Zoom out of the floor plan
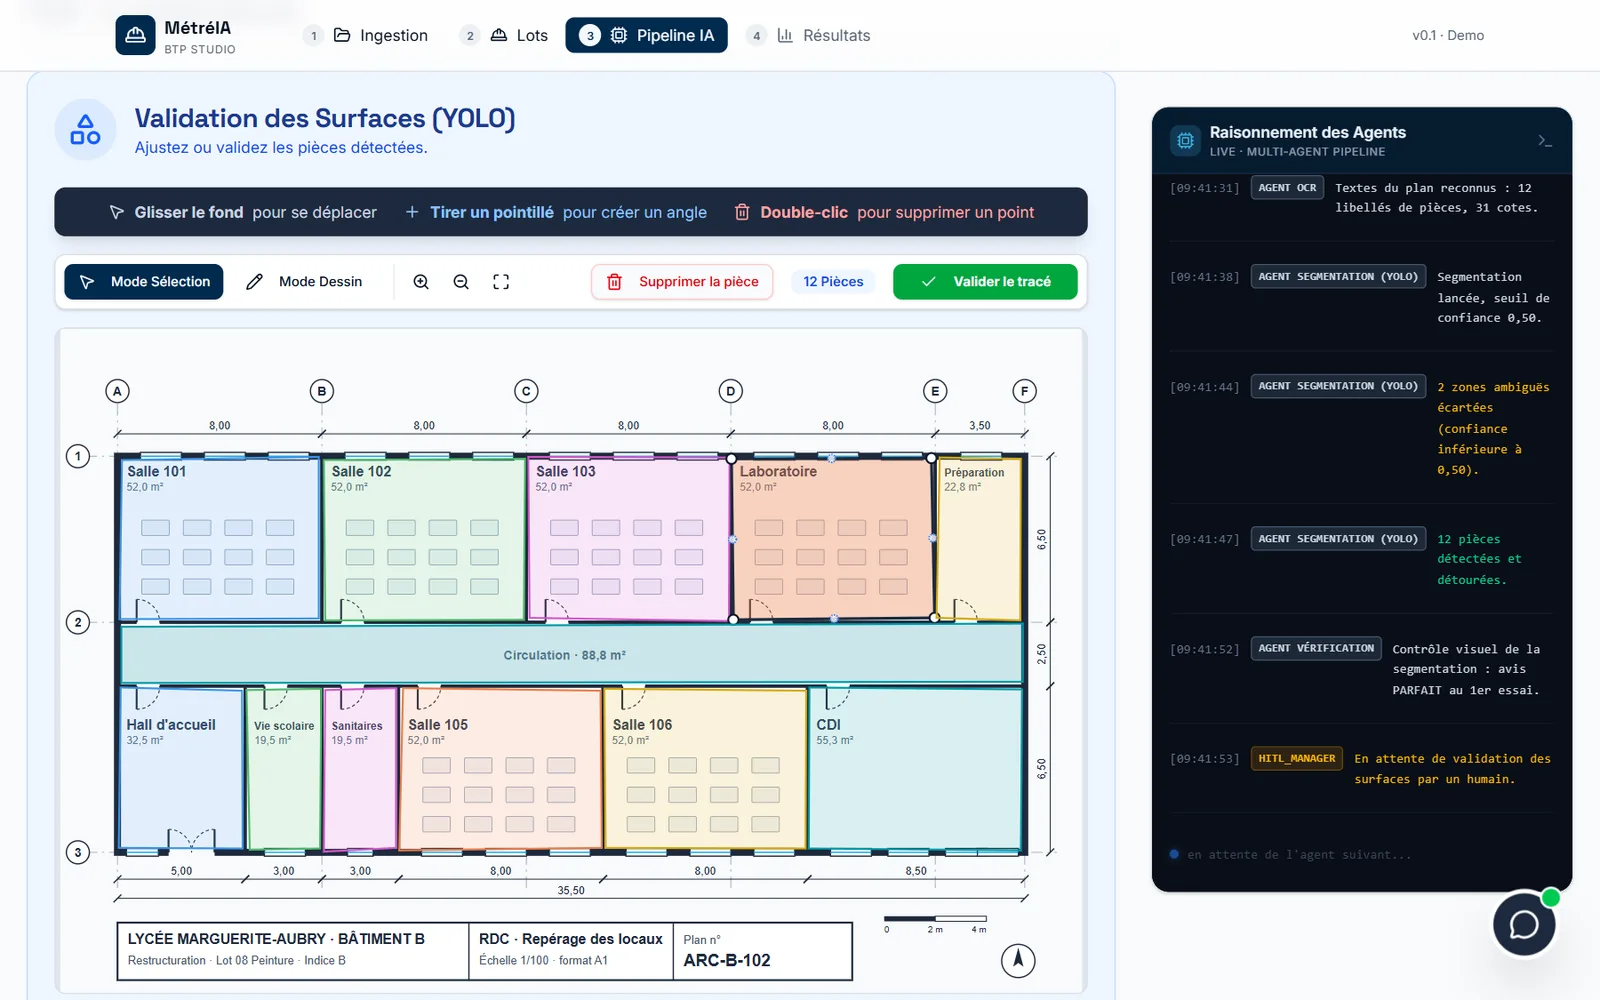 click(x=461, y=282)
